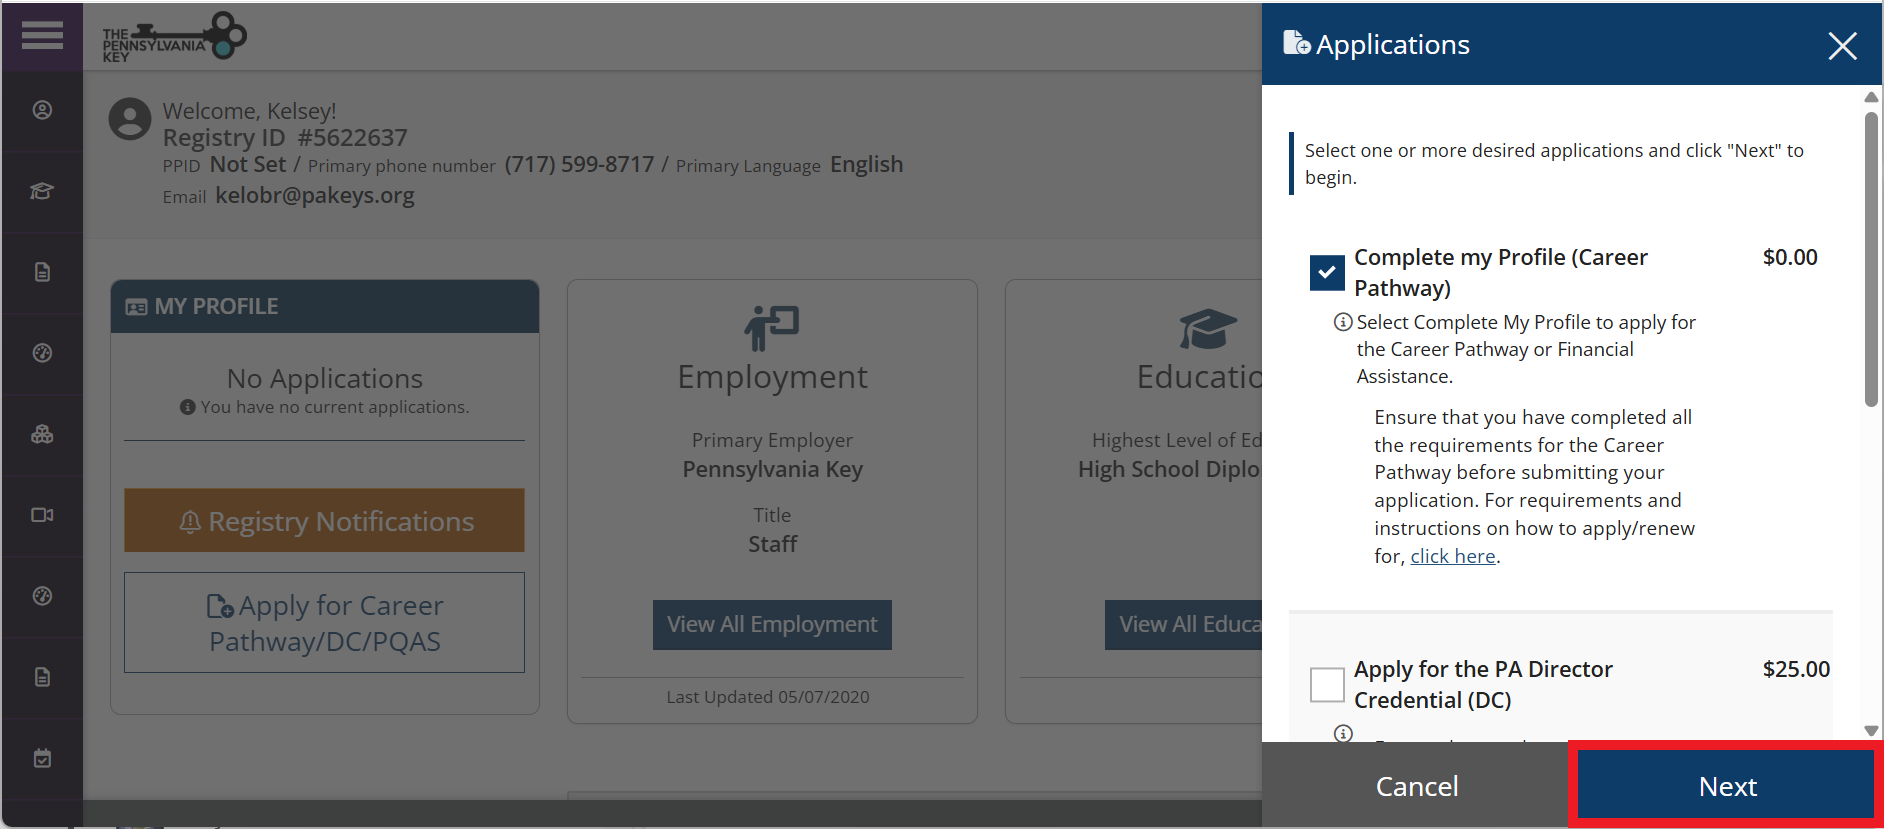Click the Applications panel scrollbar thumb
Screen dimensions: 1884x829
1871,260
